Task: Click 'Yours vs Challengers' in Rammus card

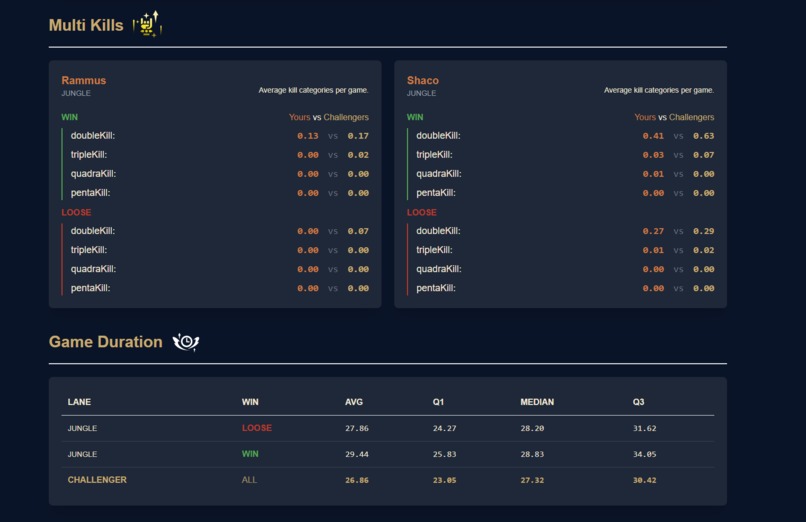Action: coord(328,117)
